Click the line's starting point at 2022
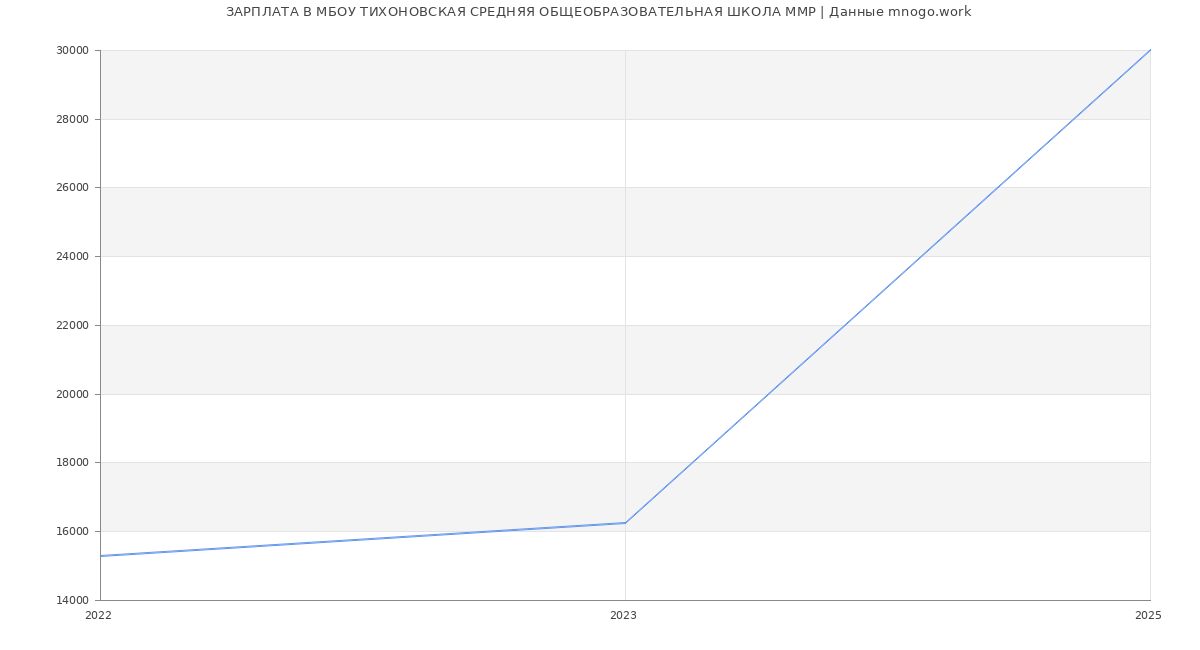The height and width of the screenshot is (650, 1200). 101,556
